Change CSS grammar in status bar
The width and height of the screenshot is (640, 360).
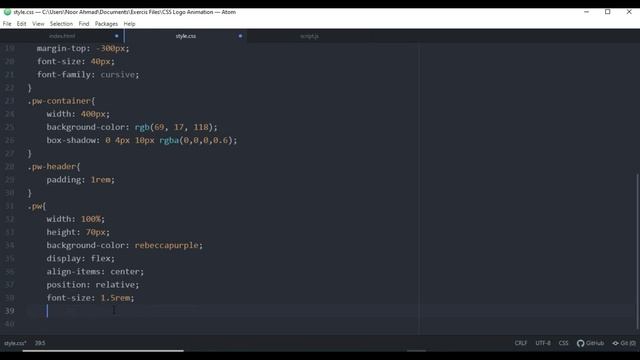coord(563,343)
